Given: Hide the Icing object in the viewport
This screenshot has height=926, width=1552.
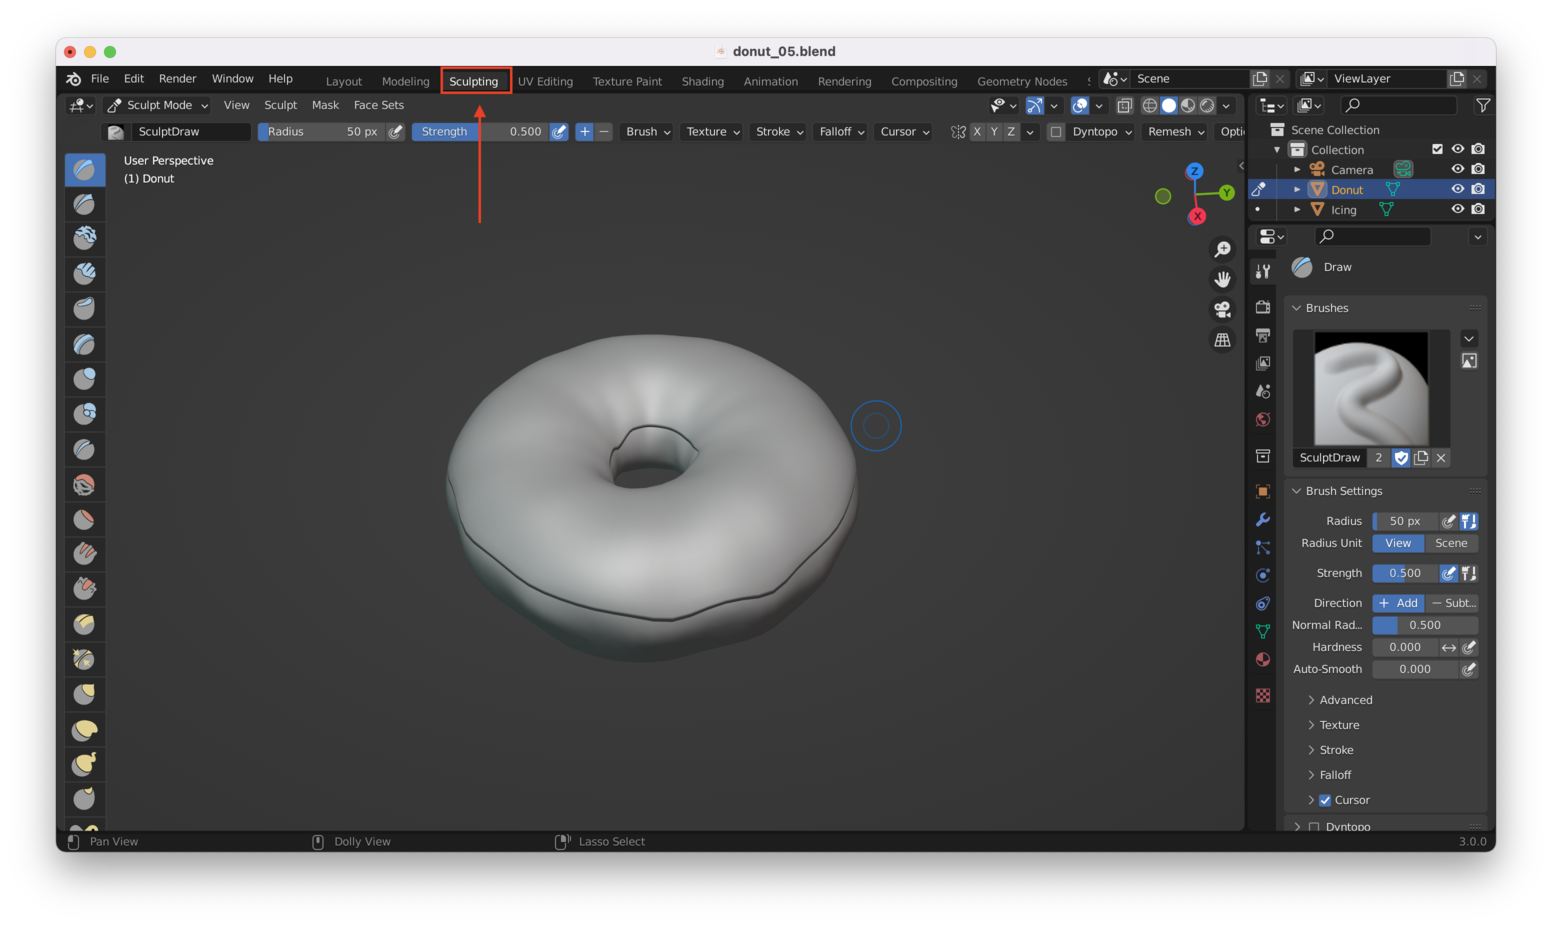Looking at the screenshot, I should tap(1458, 209).
